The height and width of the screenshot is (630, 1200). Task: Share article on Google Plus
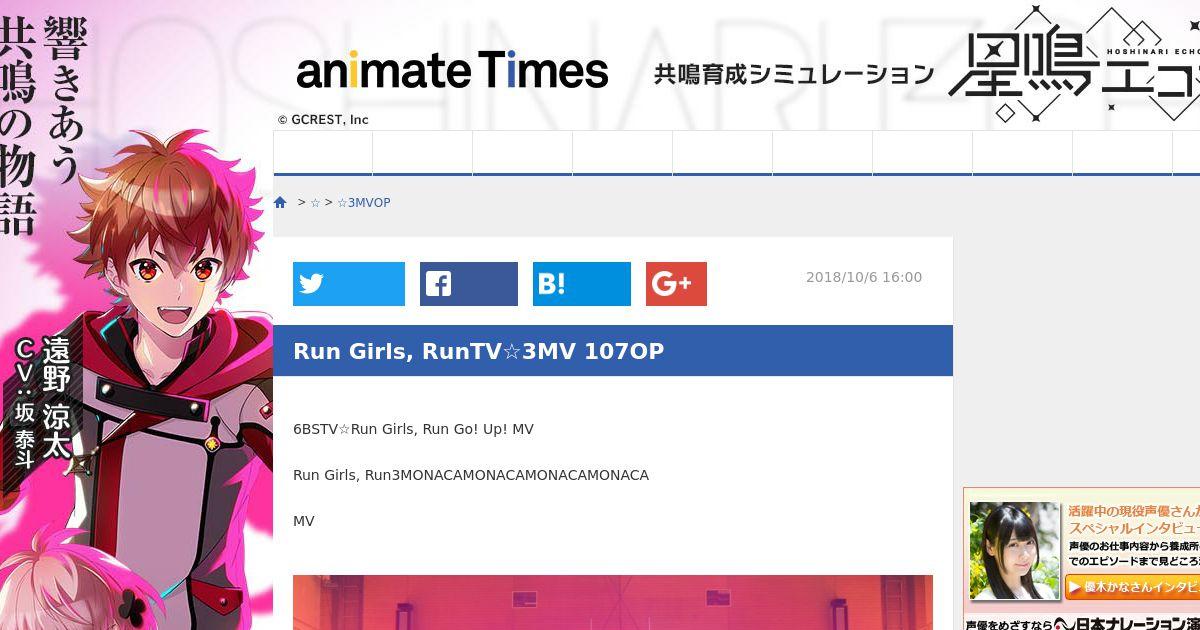(x=676, y=284)
